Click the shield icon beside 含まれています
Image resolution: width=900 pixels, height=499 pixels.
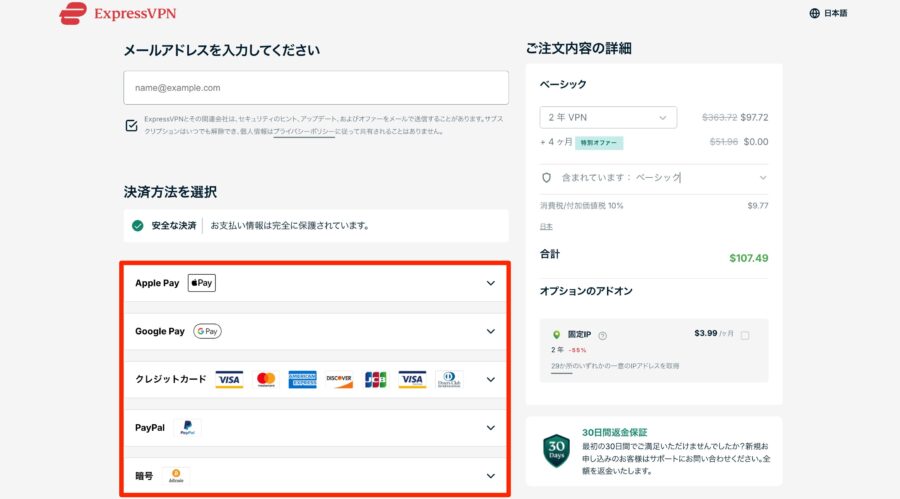[x=546, y=178]
